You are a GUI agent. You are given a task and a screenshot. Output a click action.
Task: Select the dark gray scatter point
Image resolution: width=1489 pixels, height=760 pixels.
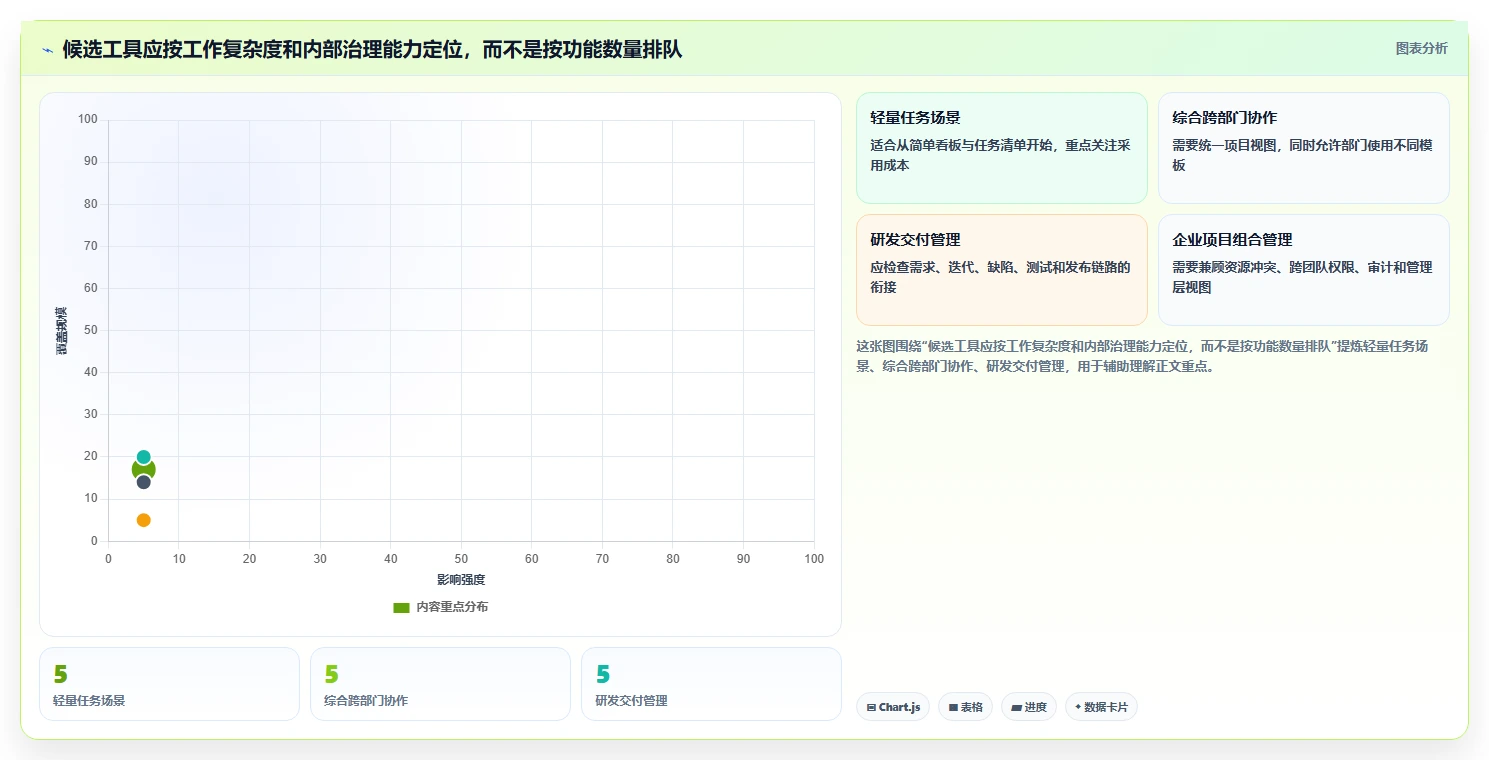pyautogui.click(x=143, y=482)
